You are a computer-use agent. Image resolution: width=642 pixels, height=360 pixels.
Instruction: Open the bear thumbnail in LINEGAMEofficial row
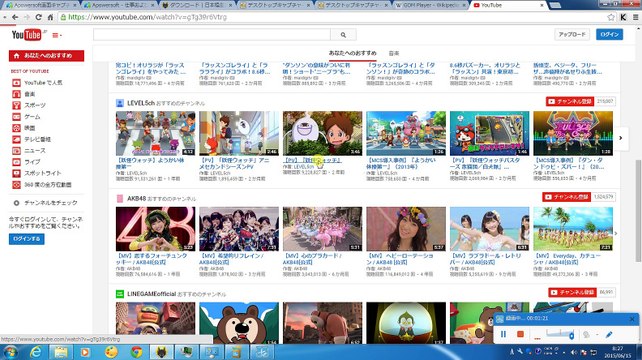[x=239, y=323]
